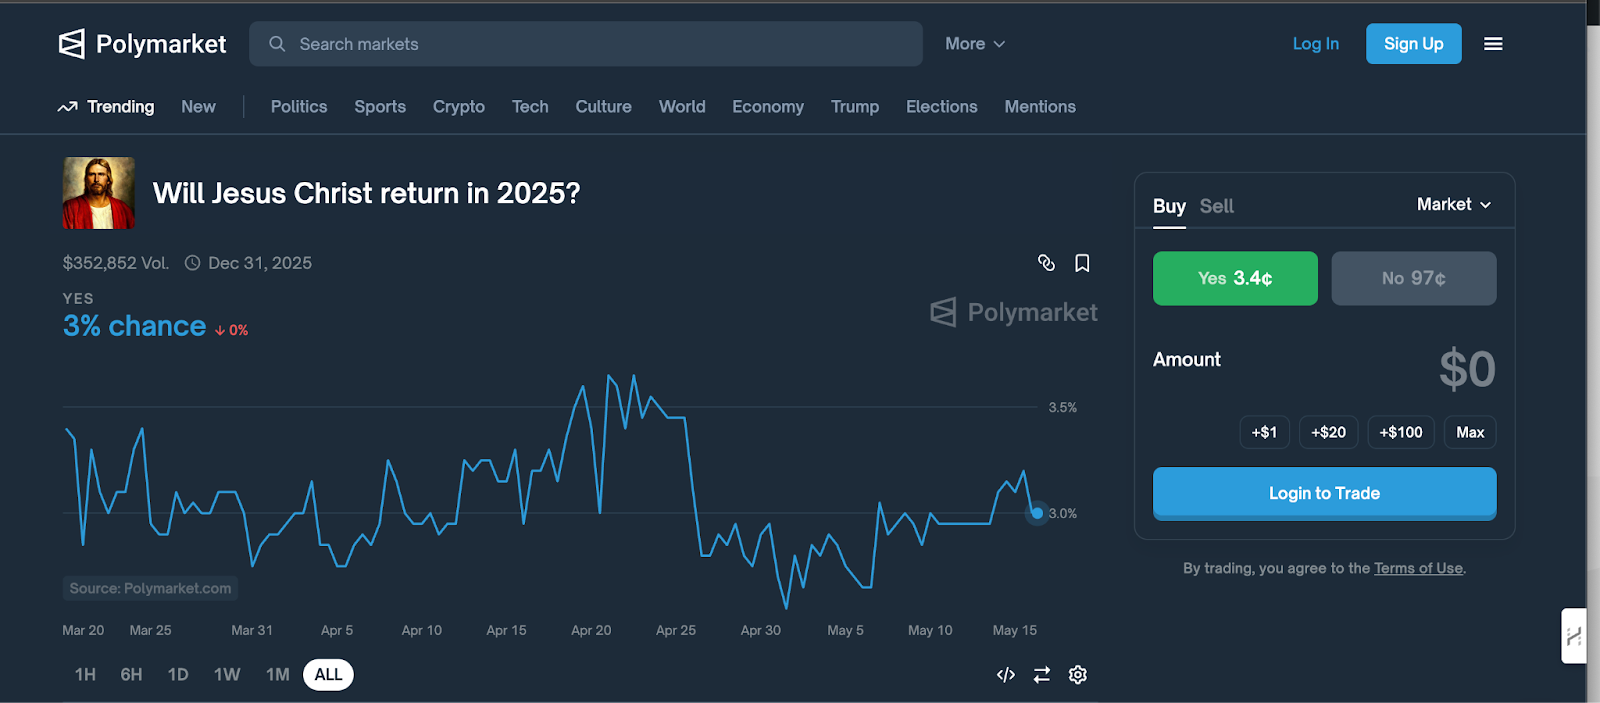Switch to the Buy tab
This screenshot has width=1600, height=703.
1169,206
